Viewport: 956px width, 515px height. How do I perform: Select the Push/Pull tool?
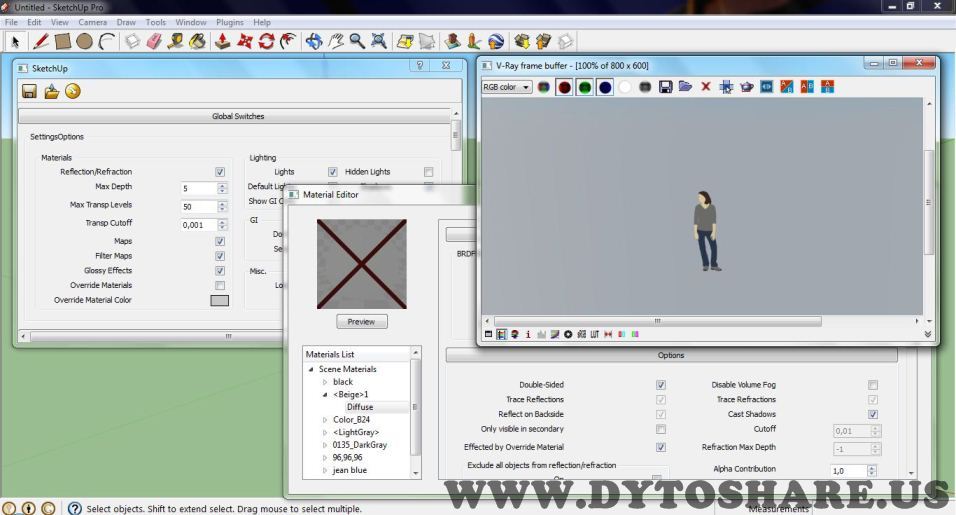(223, 41)
